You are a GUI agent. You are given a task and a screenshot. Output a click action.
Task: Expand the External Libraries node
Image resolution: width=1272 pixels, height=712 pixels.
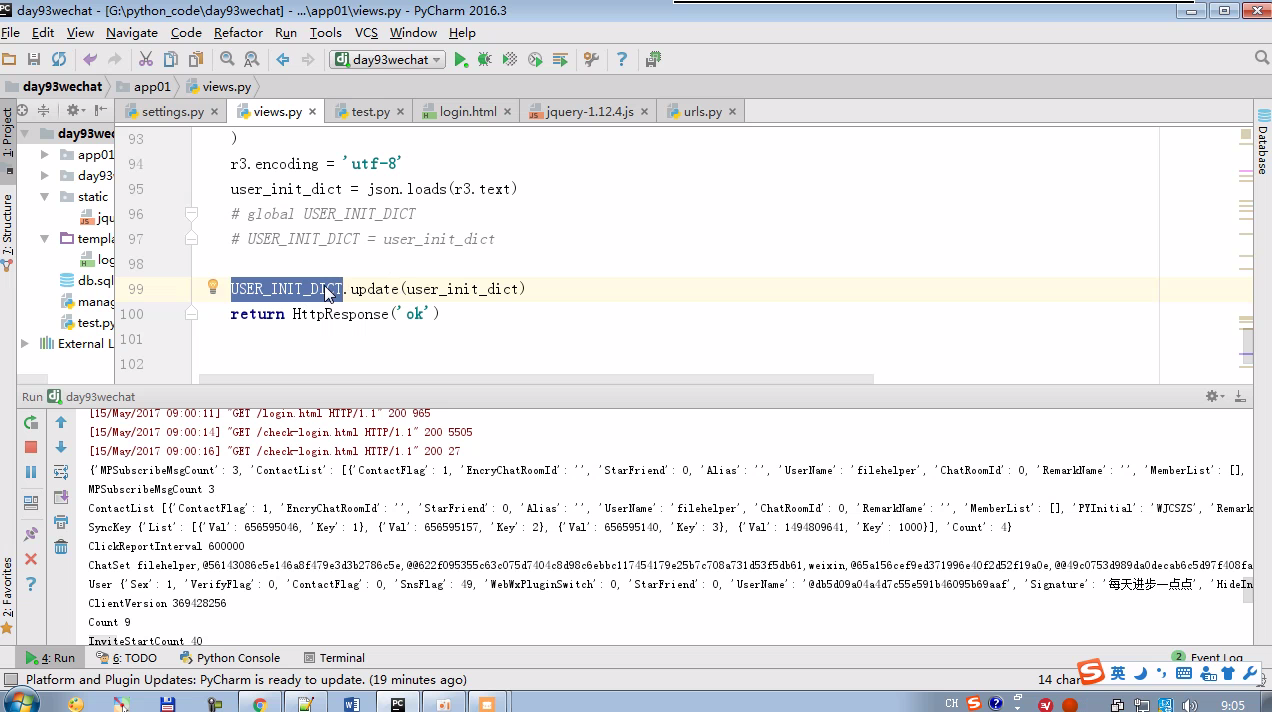(x=25, y=343)
